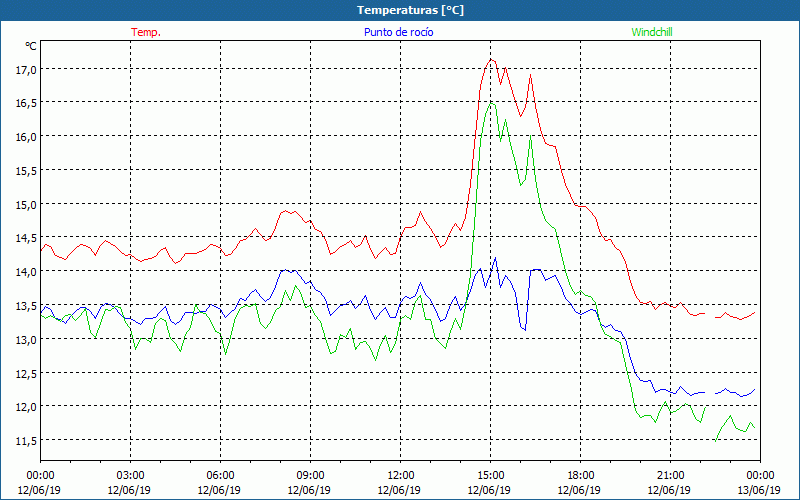Click the 15:00 time axis label
The image size is (800, 500).
coord(490,476)
